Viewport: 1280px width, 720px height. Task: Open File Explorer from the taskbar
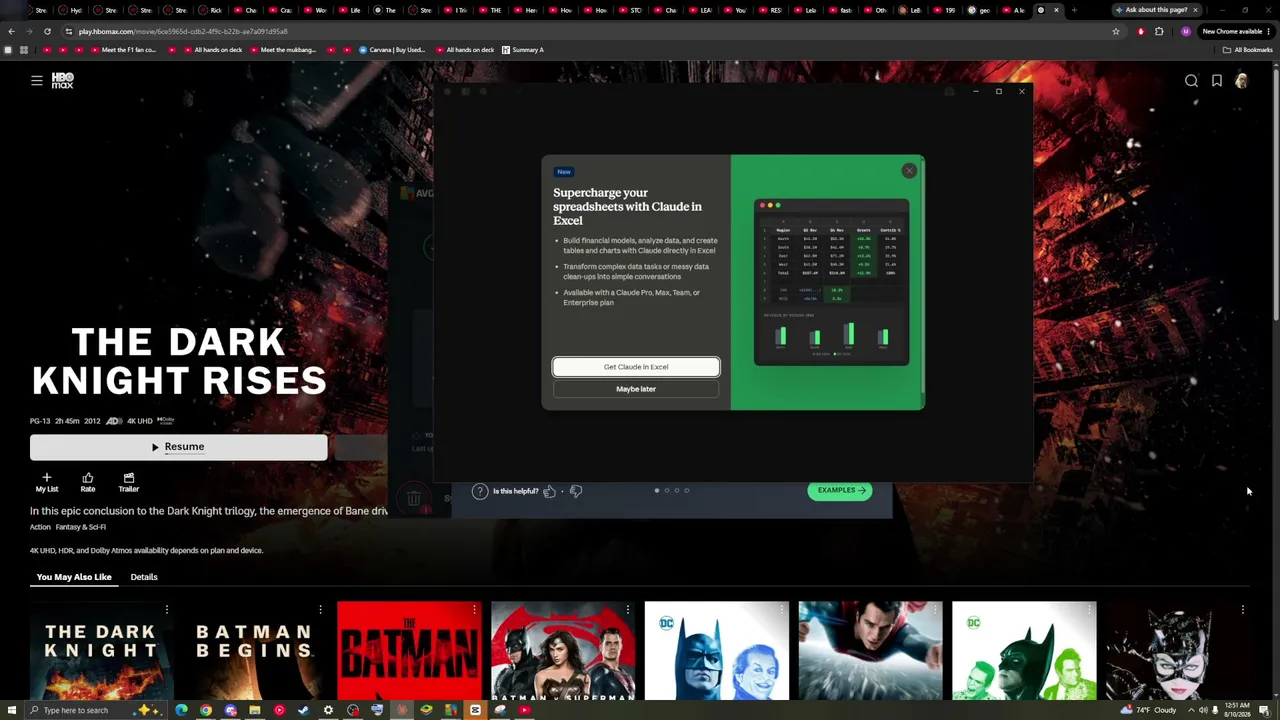[x=255, y=710]
